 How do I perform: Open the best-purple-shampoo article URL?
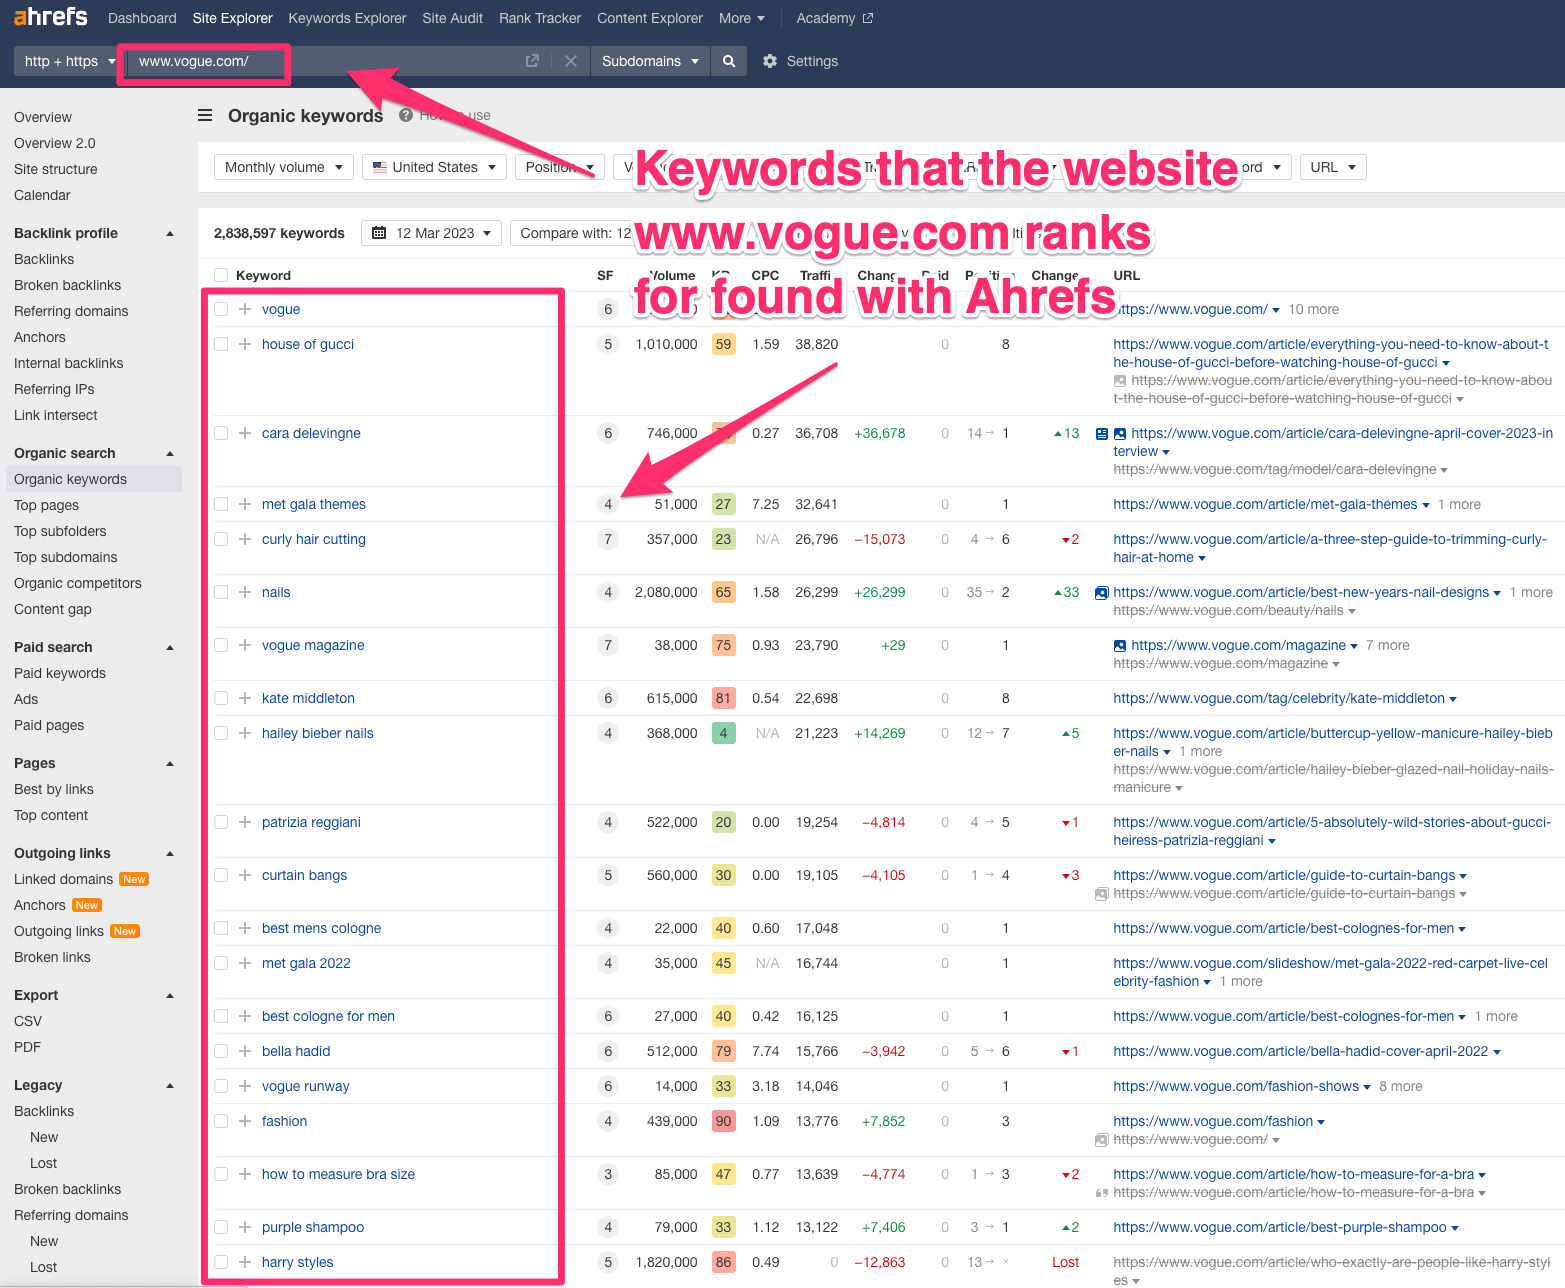point(1280,1227)
